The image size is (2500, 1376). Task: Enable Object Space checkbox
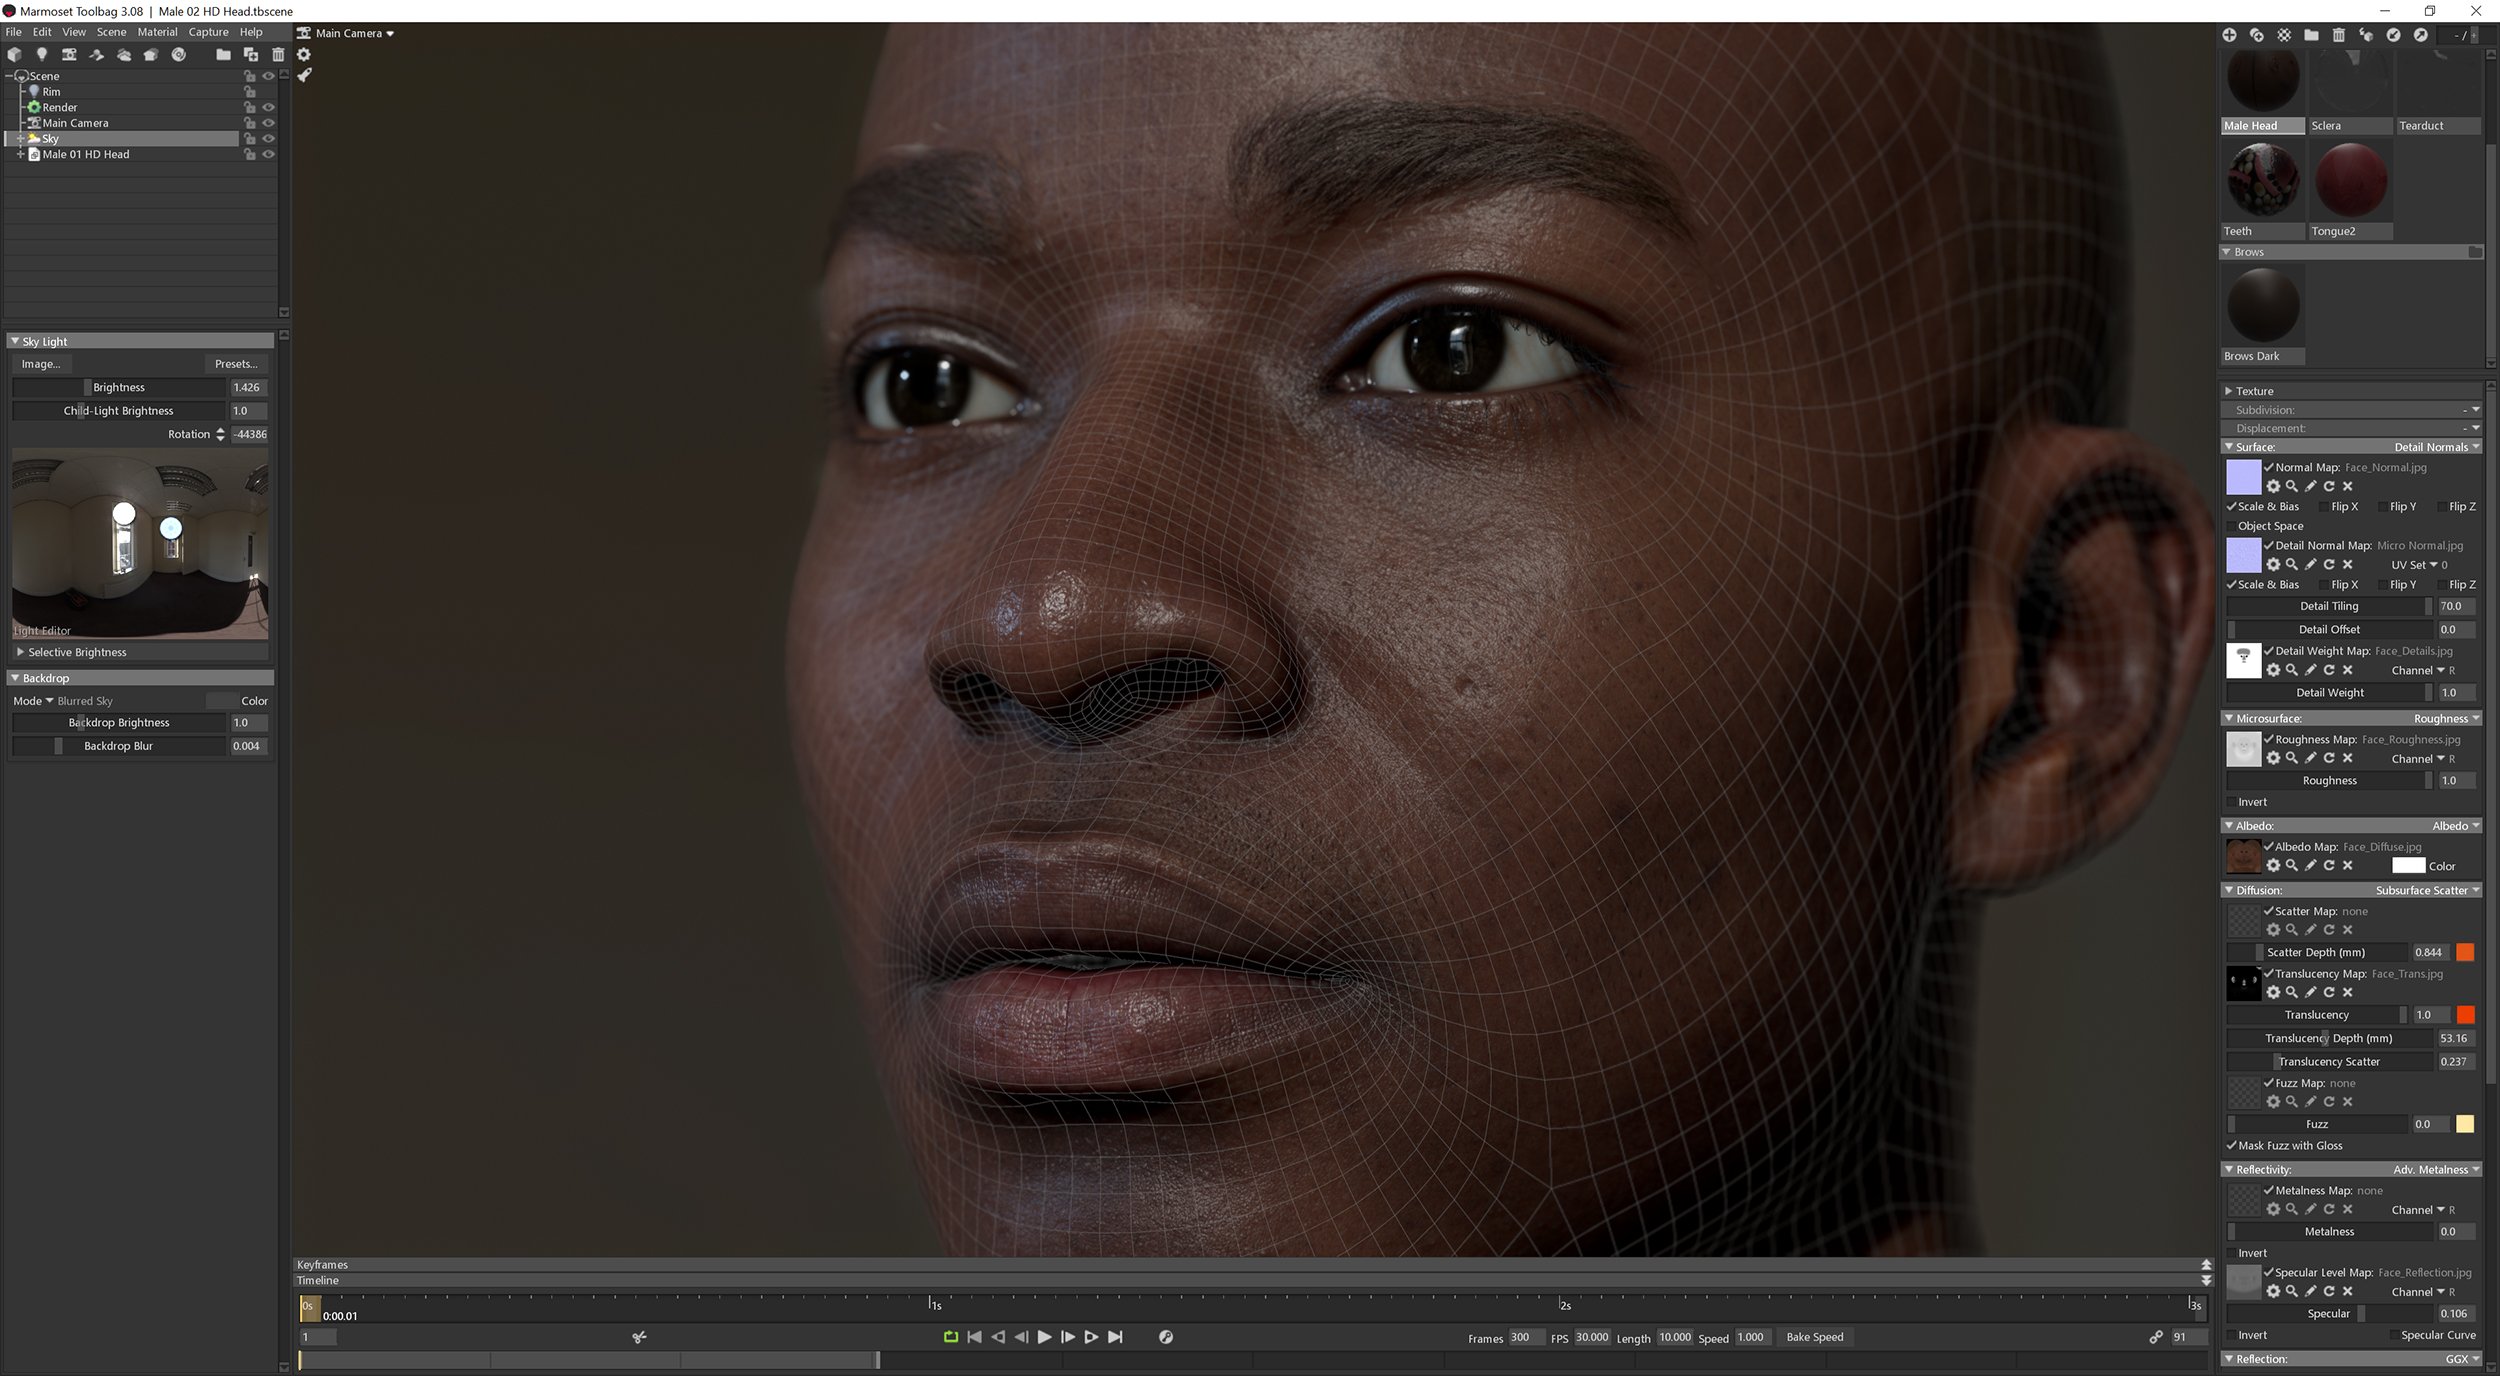pos(2231,527)
